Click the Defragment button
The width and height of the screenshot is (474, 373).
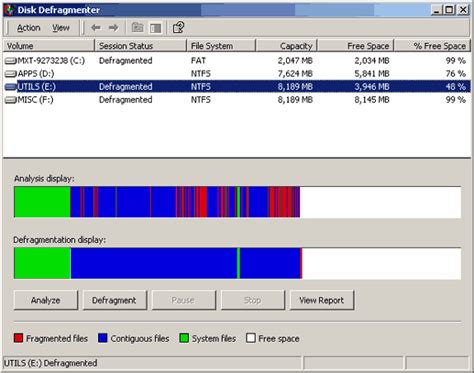click(x=114, y=300)
